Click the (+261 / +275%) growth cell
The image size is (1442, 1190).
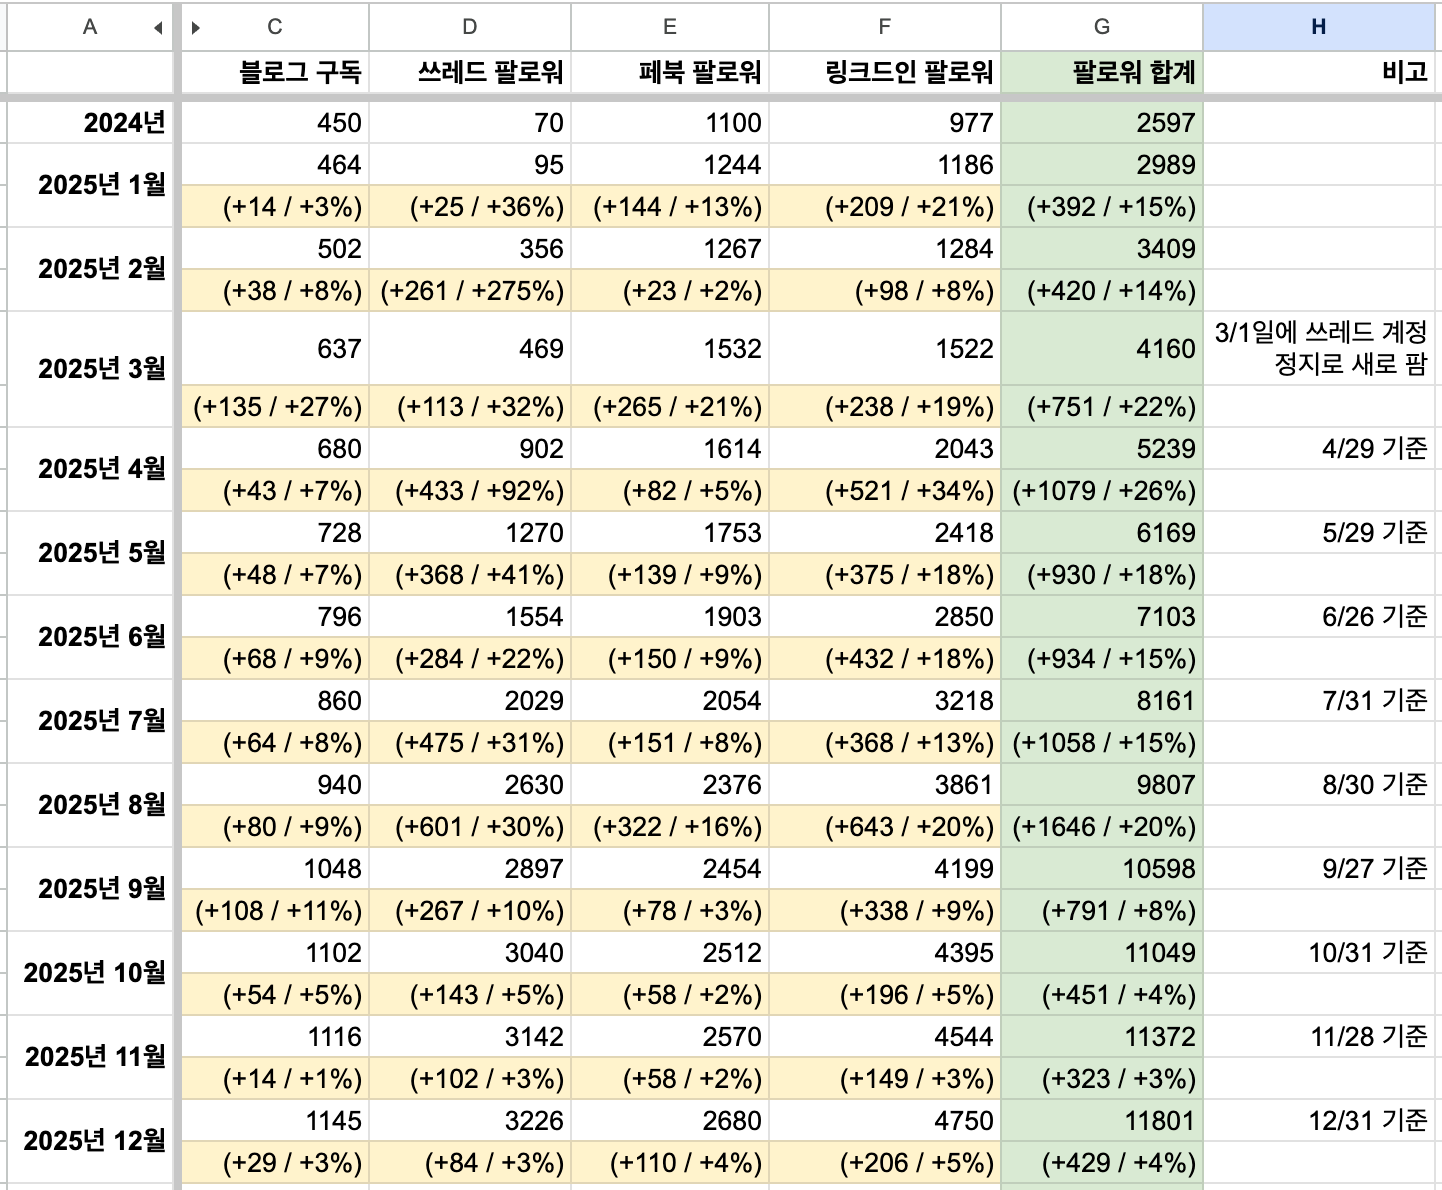coord(469,291)
